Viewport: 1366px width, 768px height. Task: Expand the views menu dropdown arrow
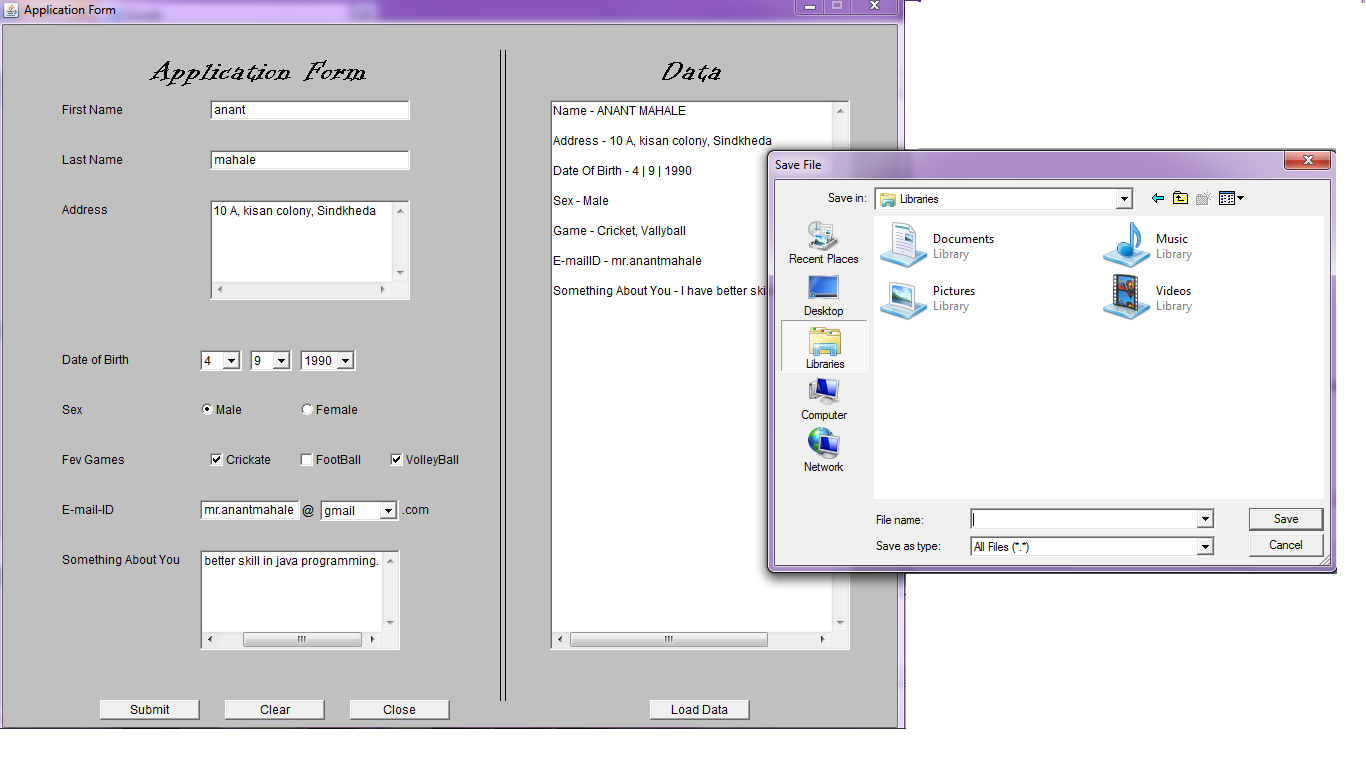coord(1241,198)
